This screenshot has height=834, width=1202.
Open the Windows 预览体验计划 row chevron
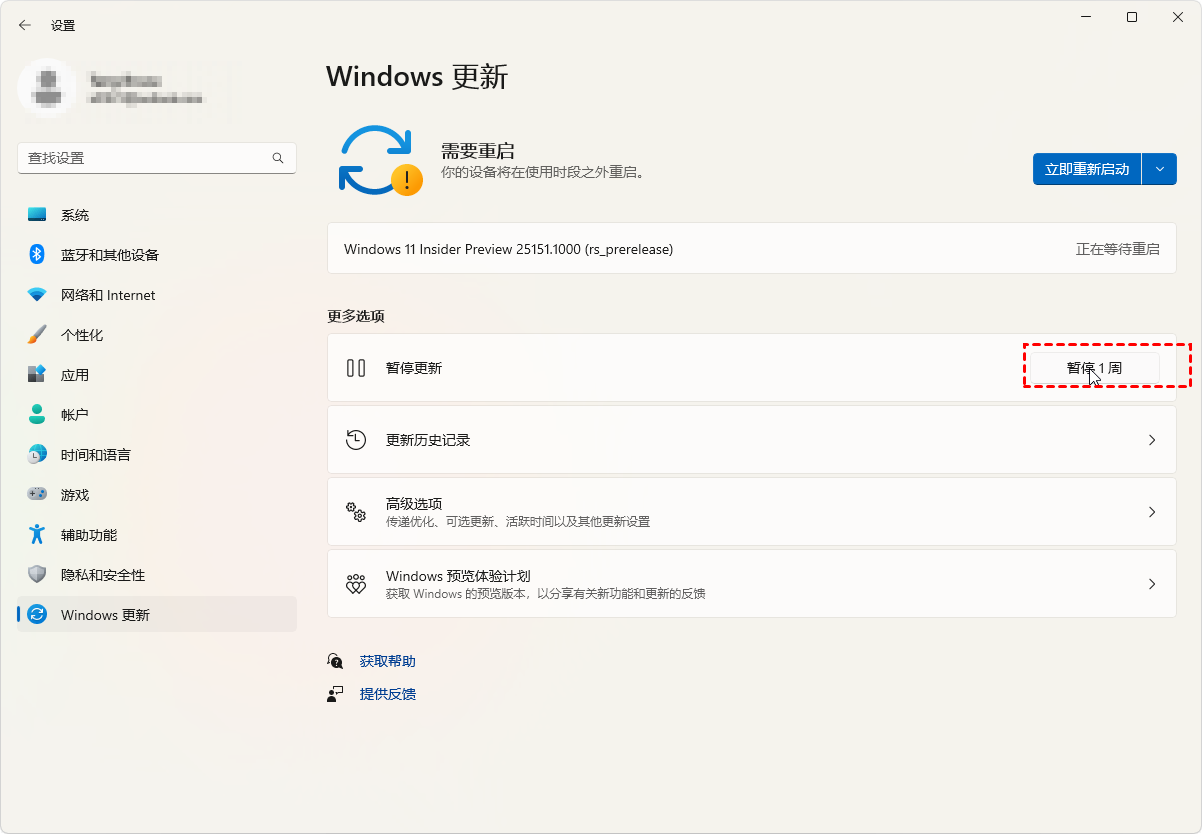click(1152, 584)
